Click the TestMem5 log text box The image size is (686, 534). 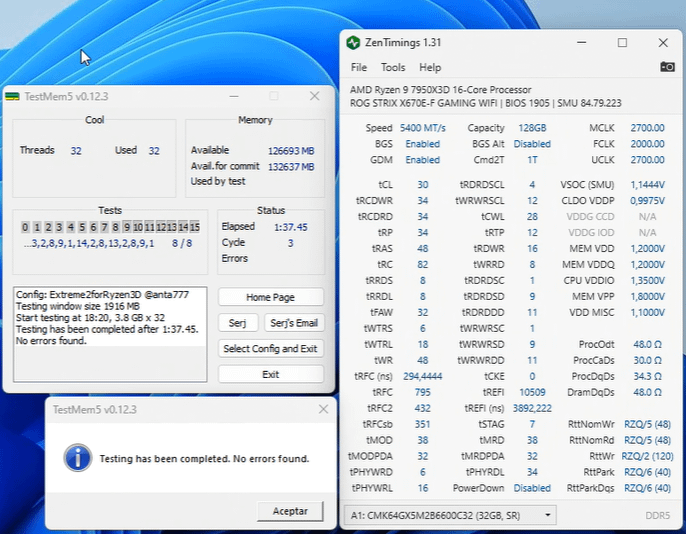click(110, 335)
